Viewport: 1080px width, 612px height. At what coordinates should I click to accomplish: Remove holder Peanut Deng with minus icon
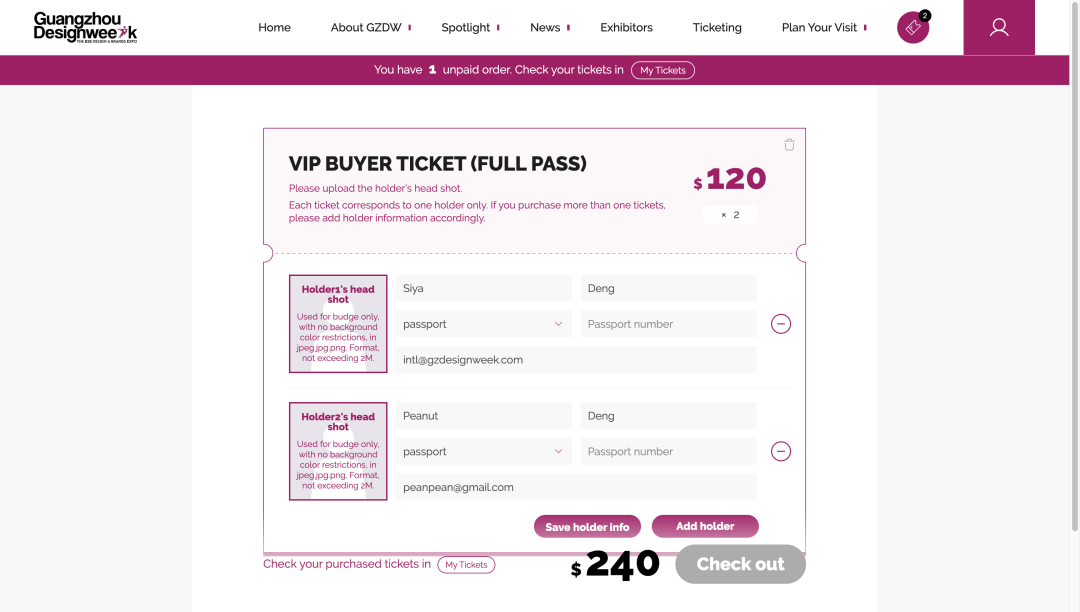coord(781,451)
